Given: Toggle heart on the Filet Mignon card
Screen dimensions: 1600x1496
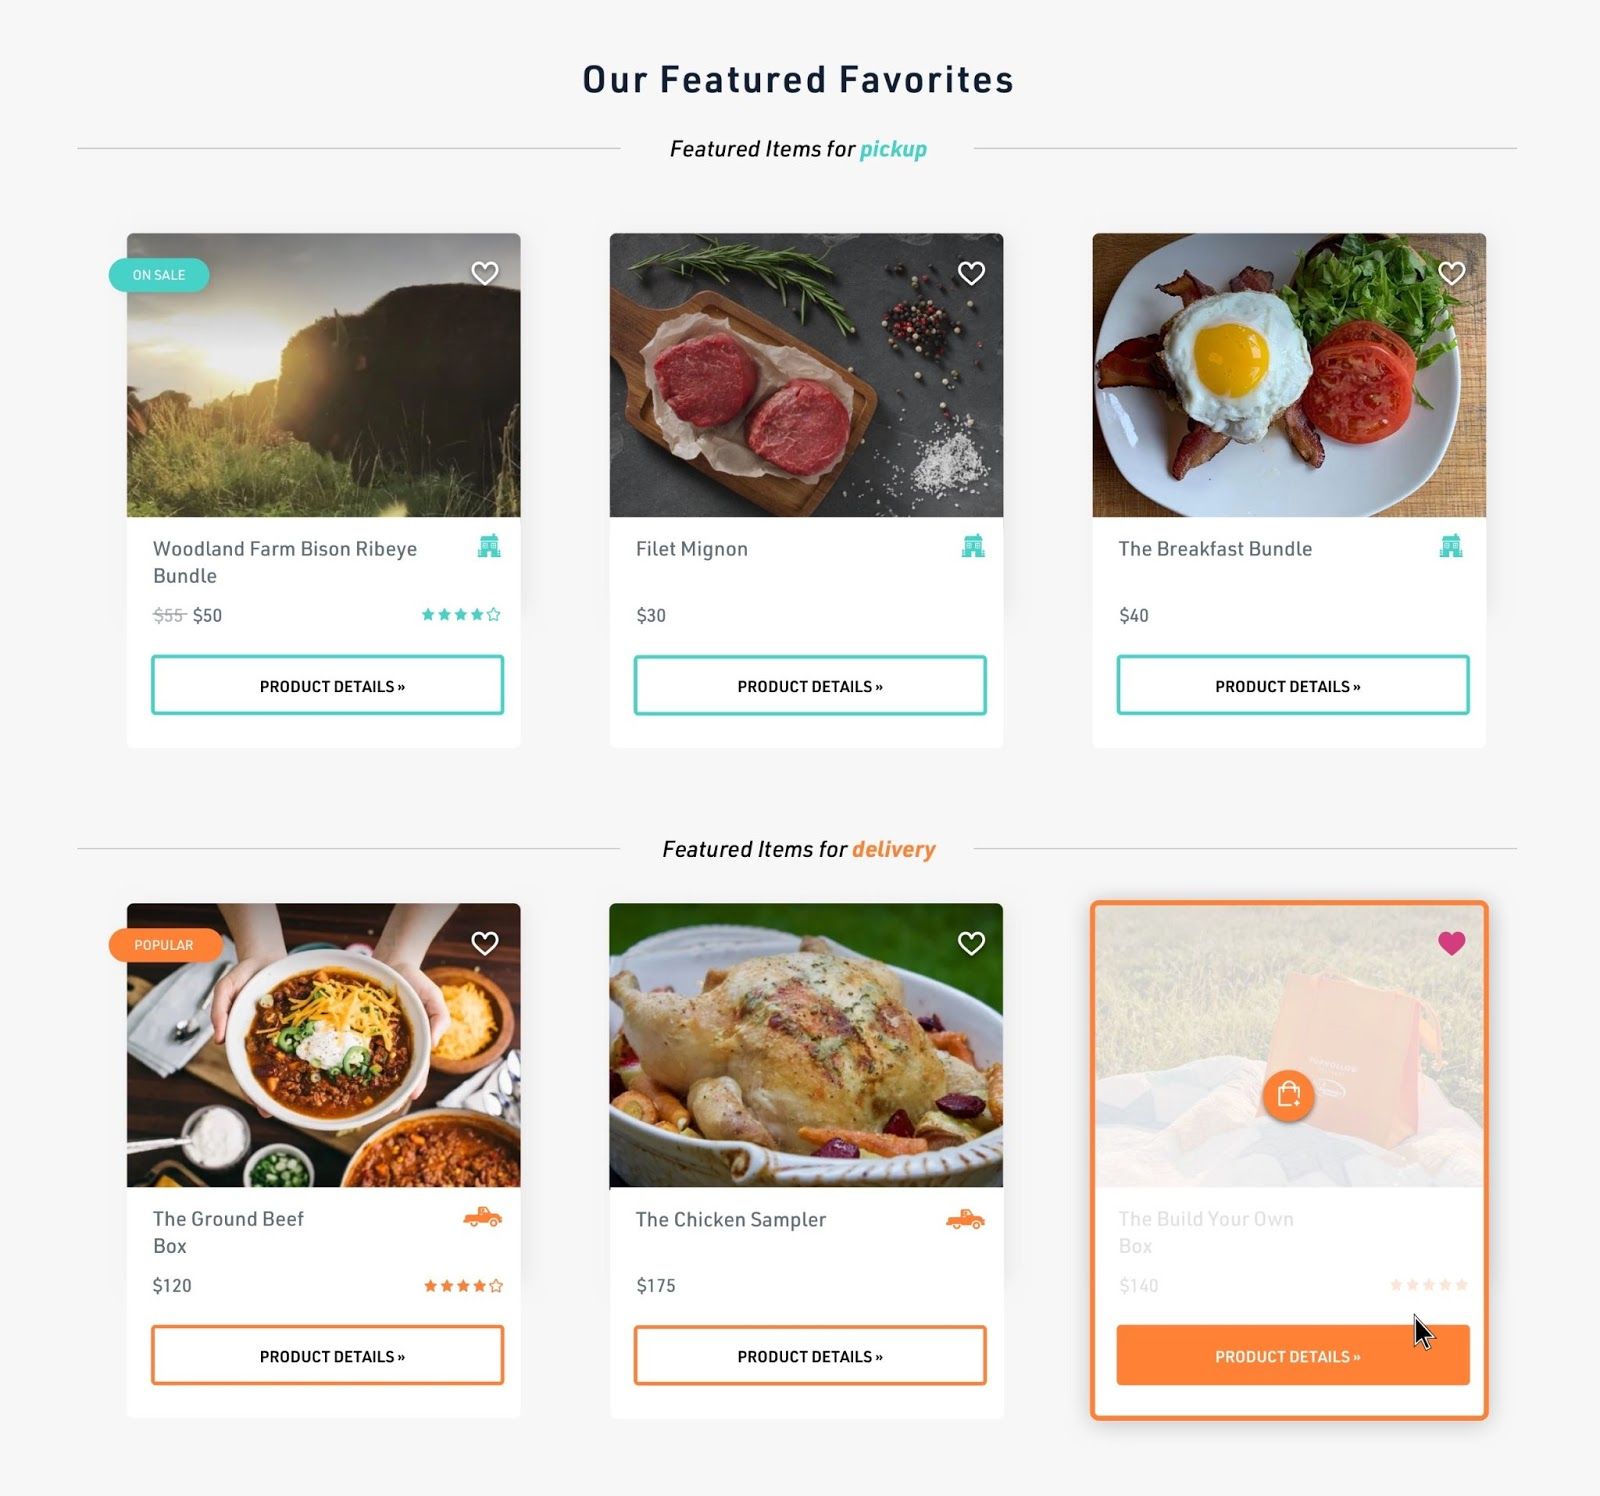Looking at the screenshot, I should click(x=971, y=273).
